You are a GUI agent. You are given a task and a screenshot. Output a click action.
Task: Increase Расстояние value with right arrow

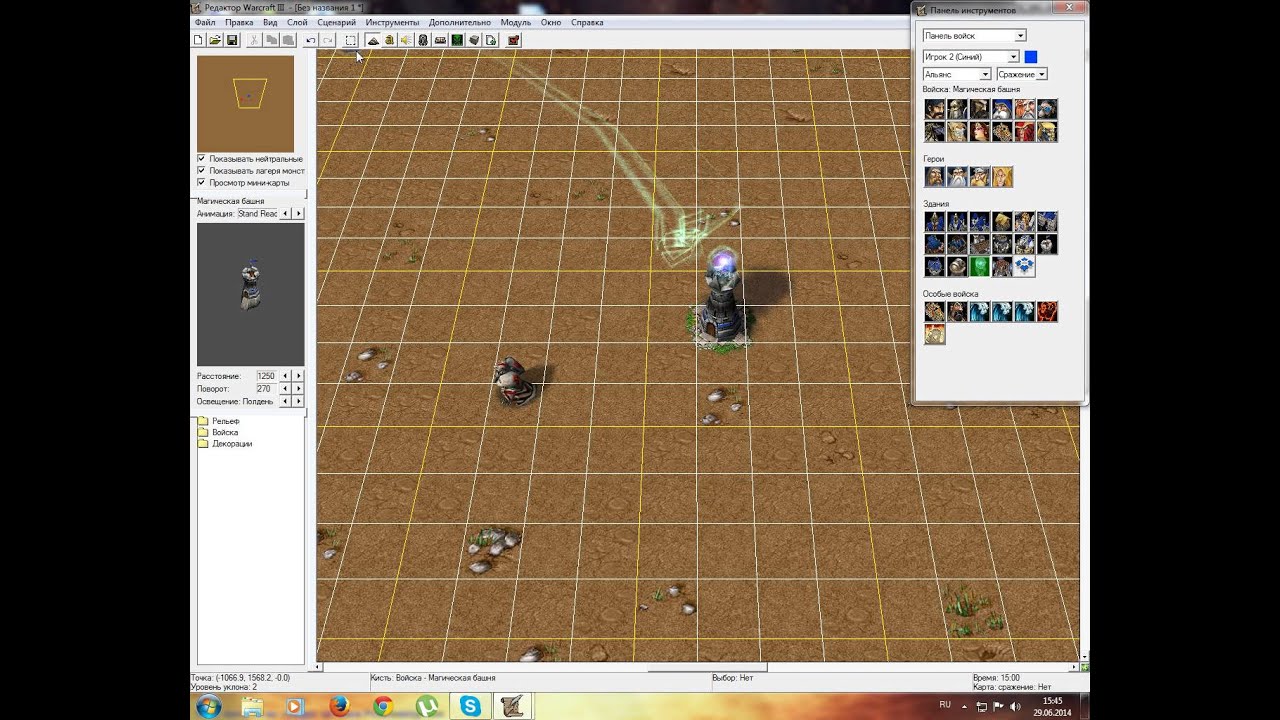[298, 376]
